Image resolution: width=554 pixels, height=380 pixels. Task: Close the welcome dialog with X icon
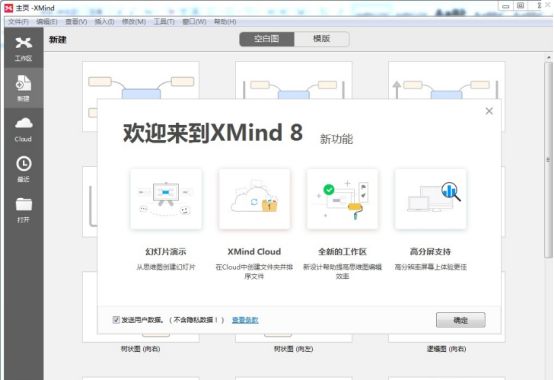pos(489,111)
